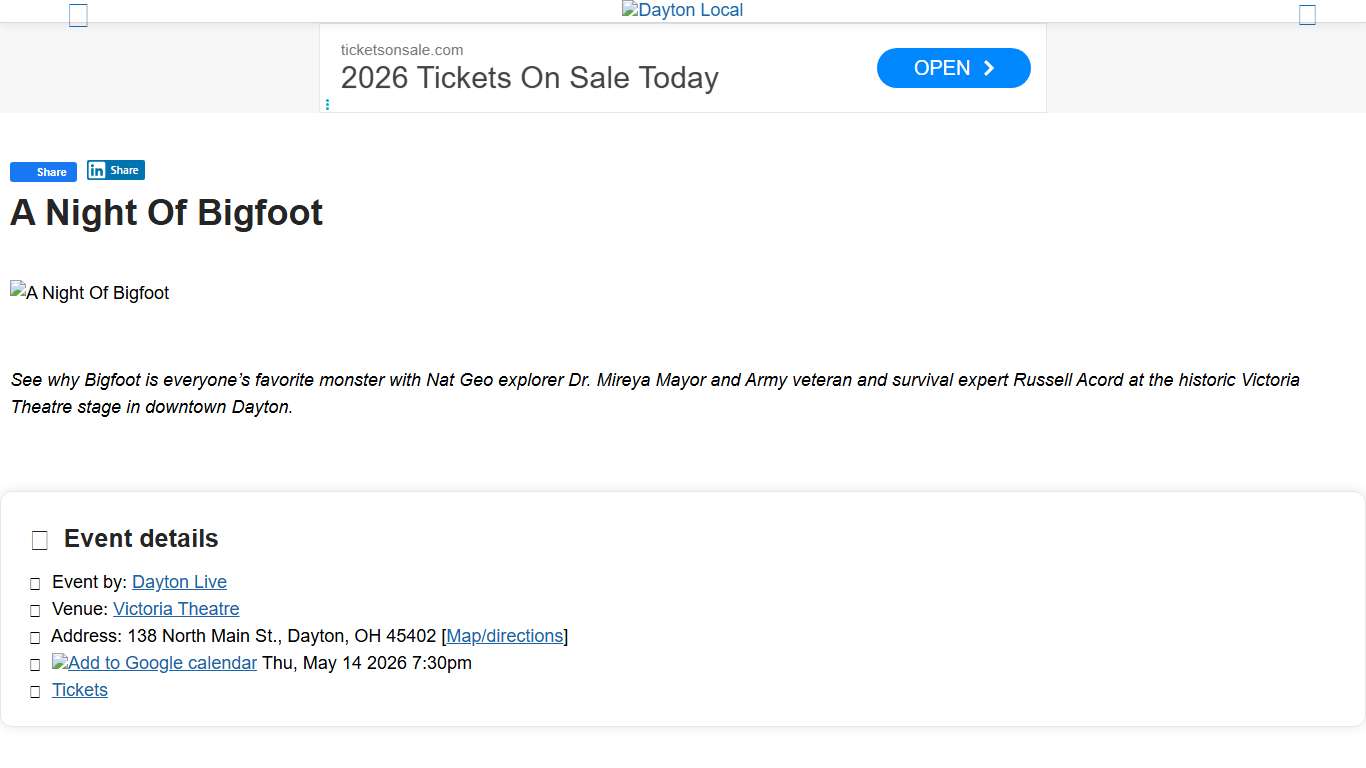Viewport: 1366px width, 768px height.
Task: Click the icon next to 'Event by'
Action: (x=35, y=584)
